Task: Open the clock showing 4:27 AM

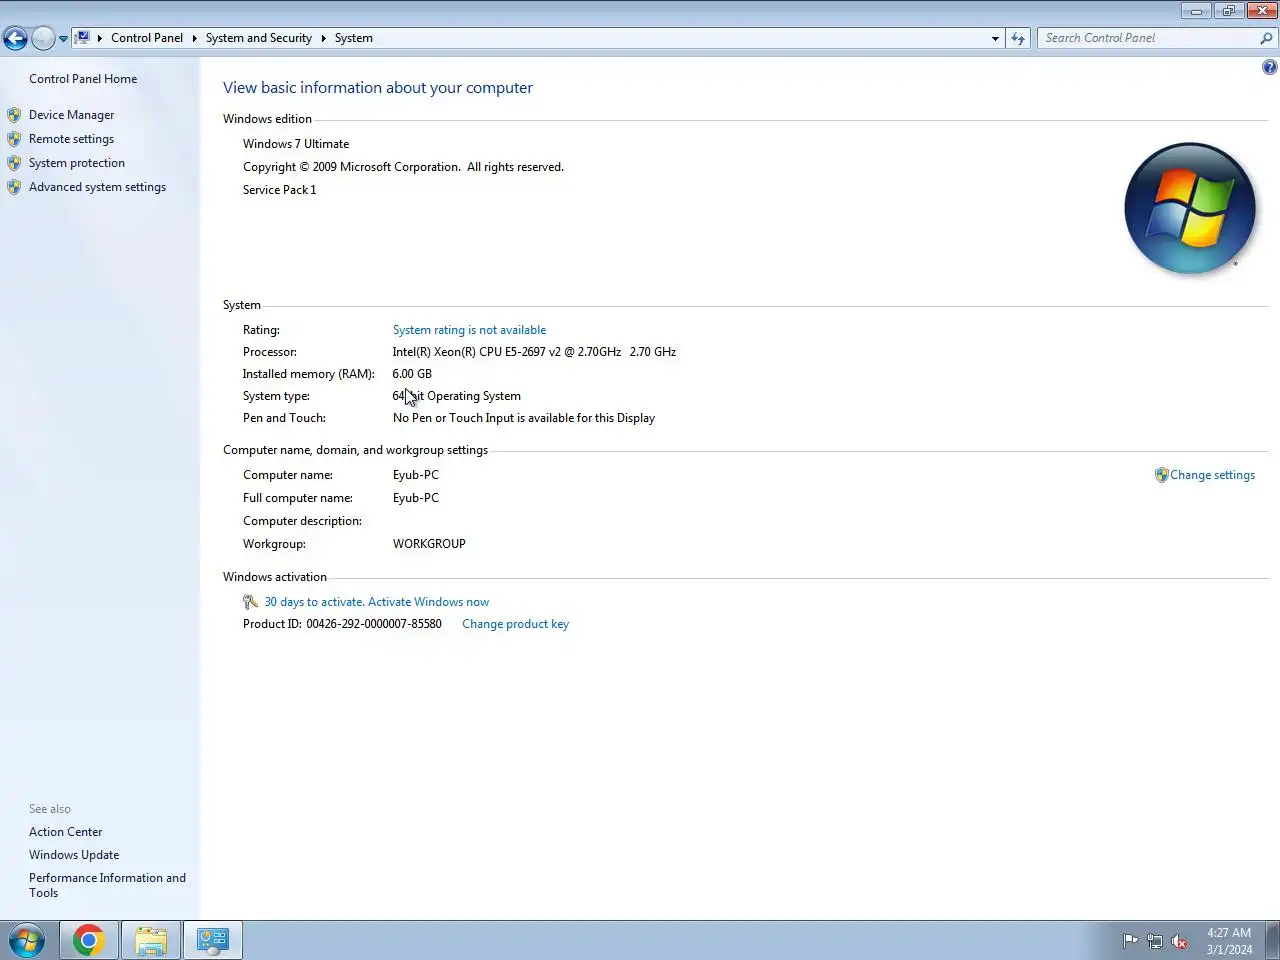Action: tap(1229, 941)
